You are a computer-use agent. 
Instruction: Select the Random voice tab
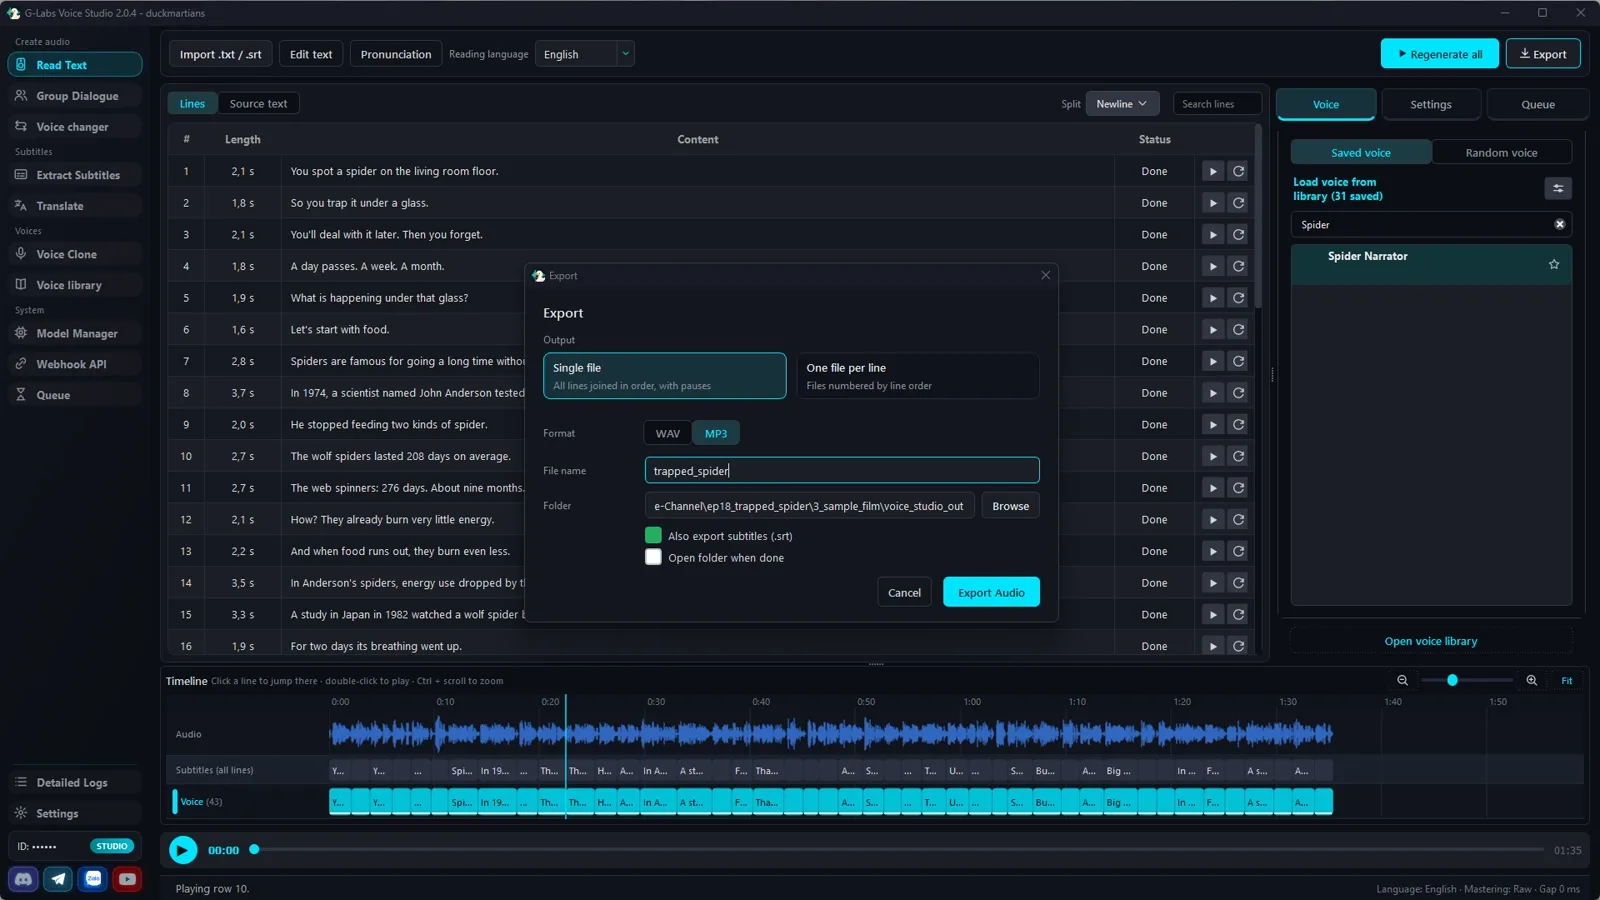tap(1501, 152)
